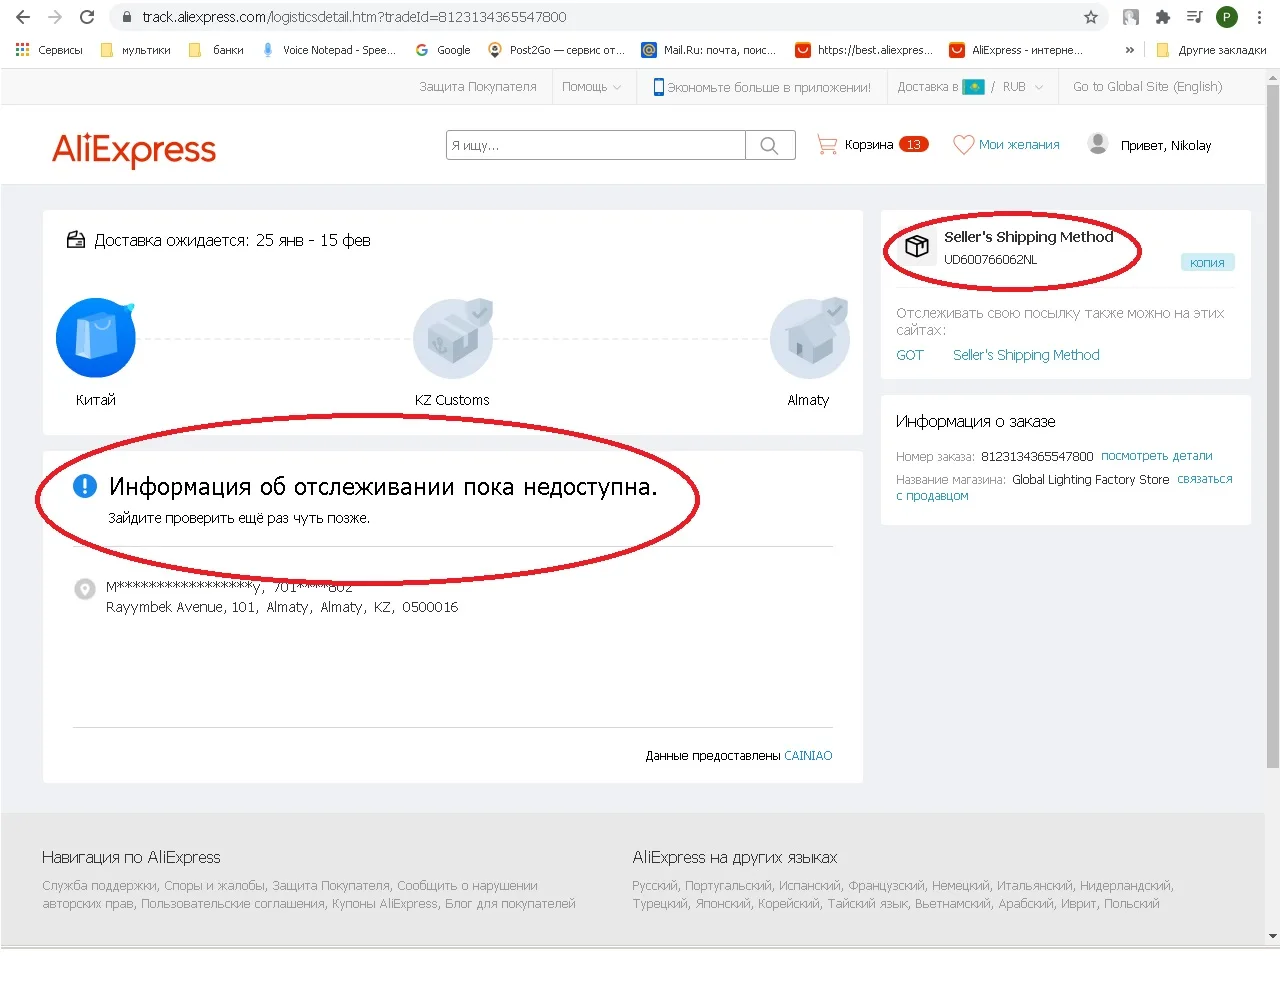Open the CAINIAO data provider link
The image size is (1280, 984).
tap(808, 756)
